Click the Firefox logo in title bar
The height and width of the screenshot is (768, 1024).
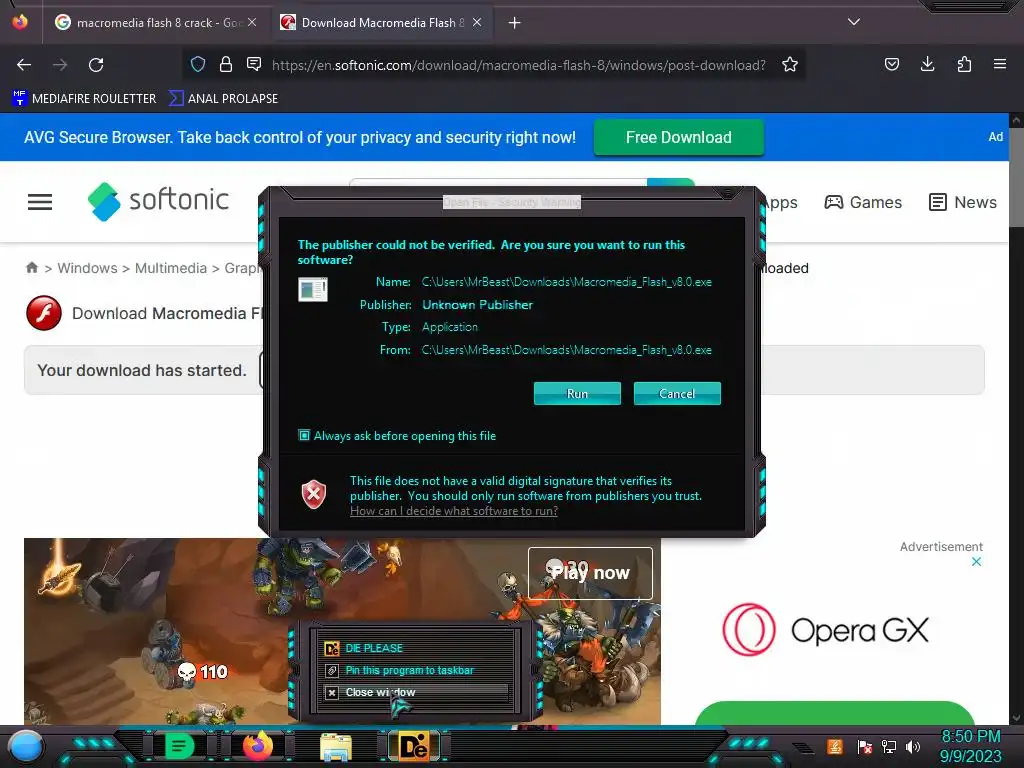20,22
